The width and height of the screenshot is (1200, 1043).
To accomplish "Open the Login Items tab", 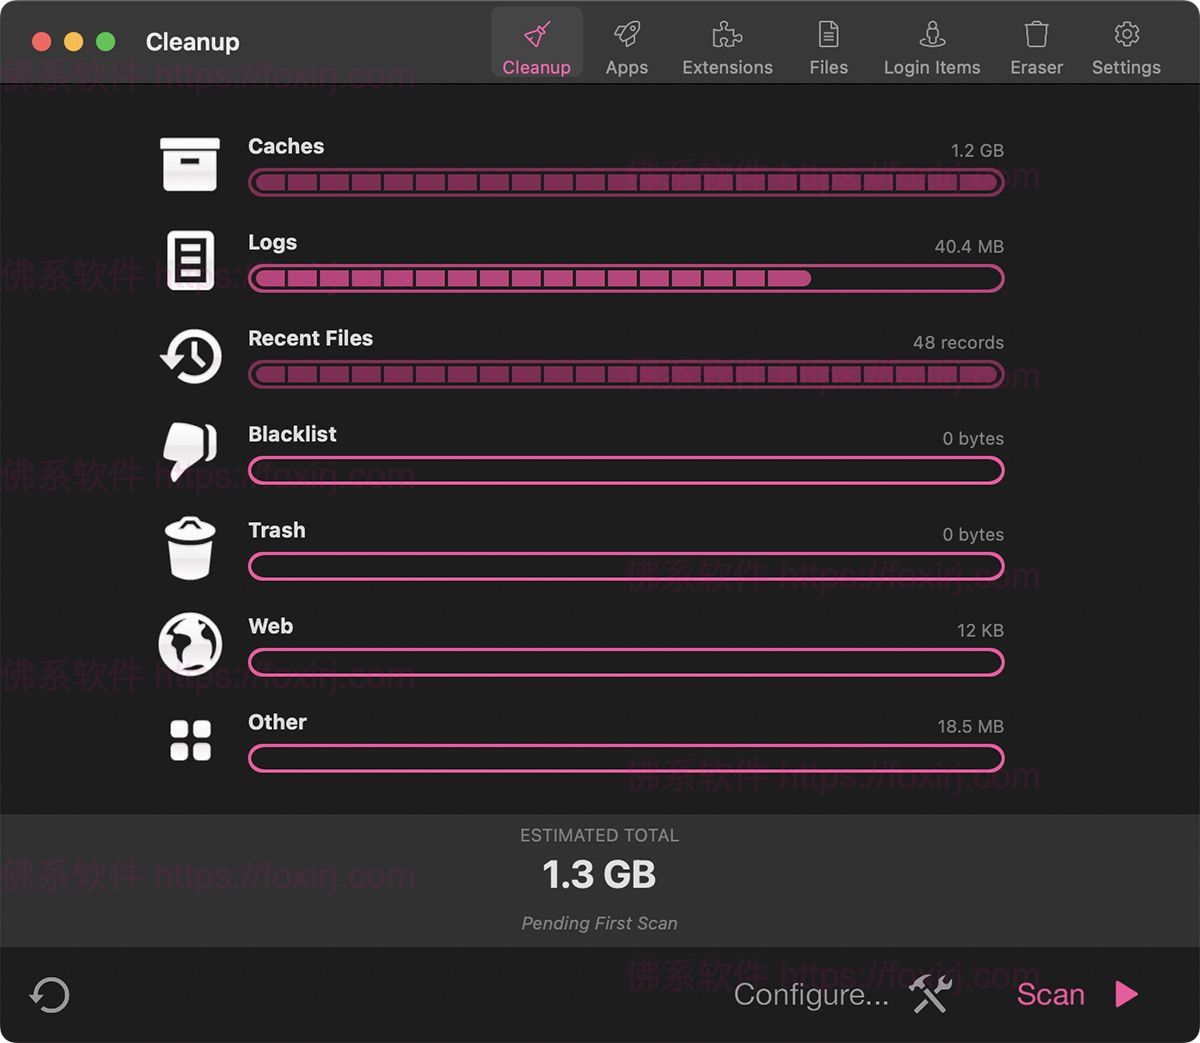I will [x=931, y=33].
